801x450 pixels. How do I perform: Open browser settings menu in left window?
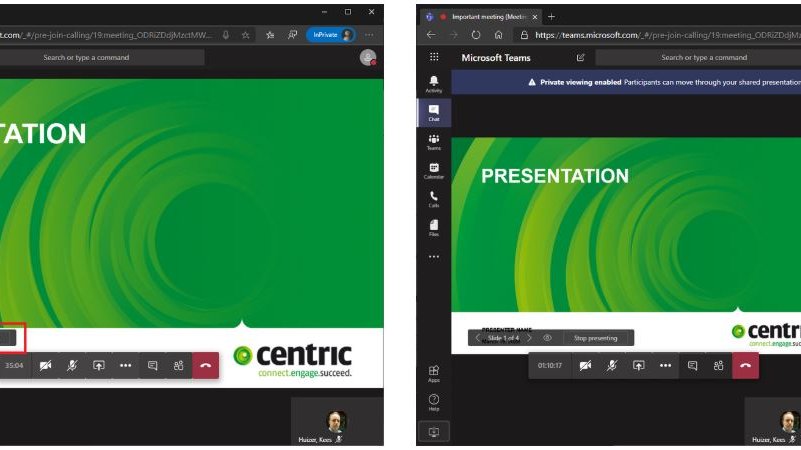click(369, 35)
